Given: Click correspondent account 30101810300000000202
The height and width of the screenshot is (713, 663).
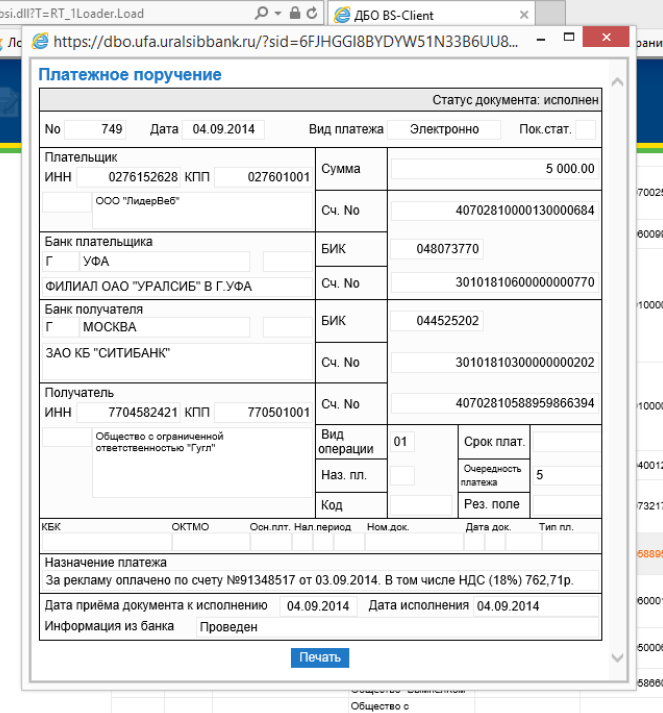Looking at the screenshot, I should pyautogui.click(x=494, y=362).
